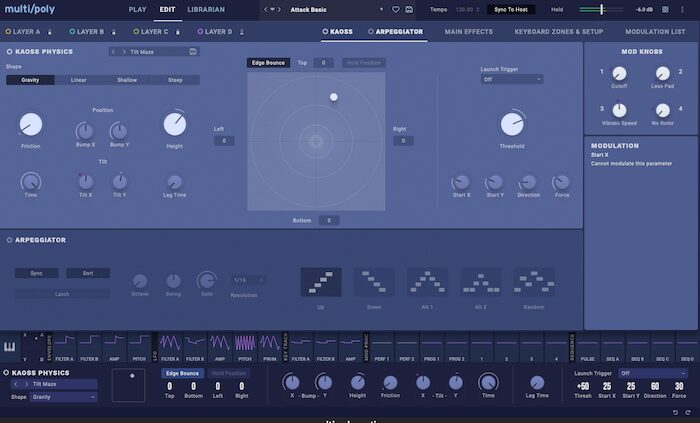
Task: Click the arpeggiator Sort button
Action: click(x=88, y=273)
